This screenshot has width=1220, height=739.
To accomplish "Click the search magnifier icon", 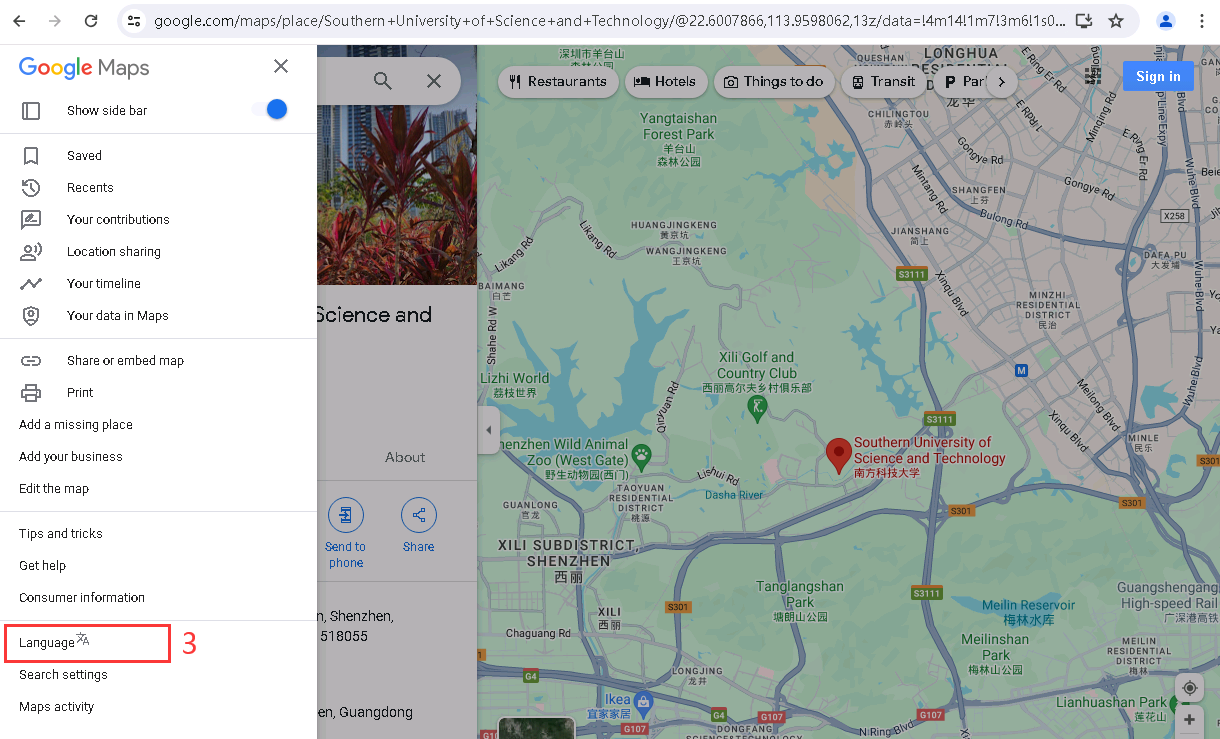I will point(383,81).
